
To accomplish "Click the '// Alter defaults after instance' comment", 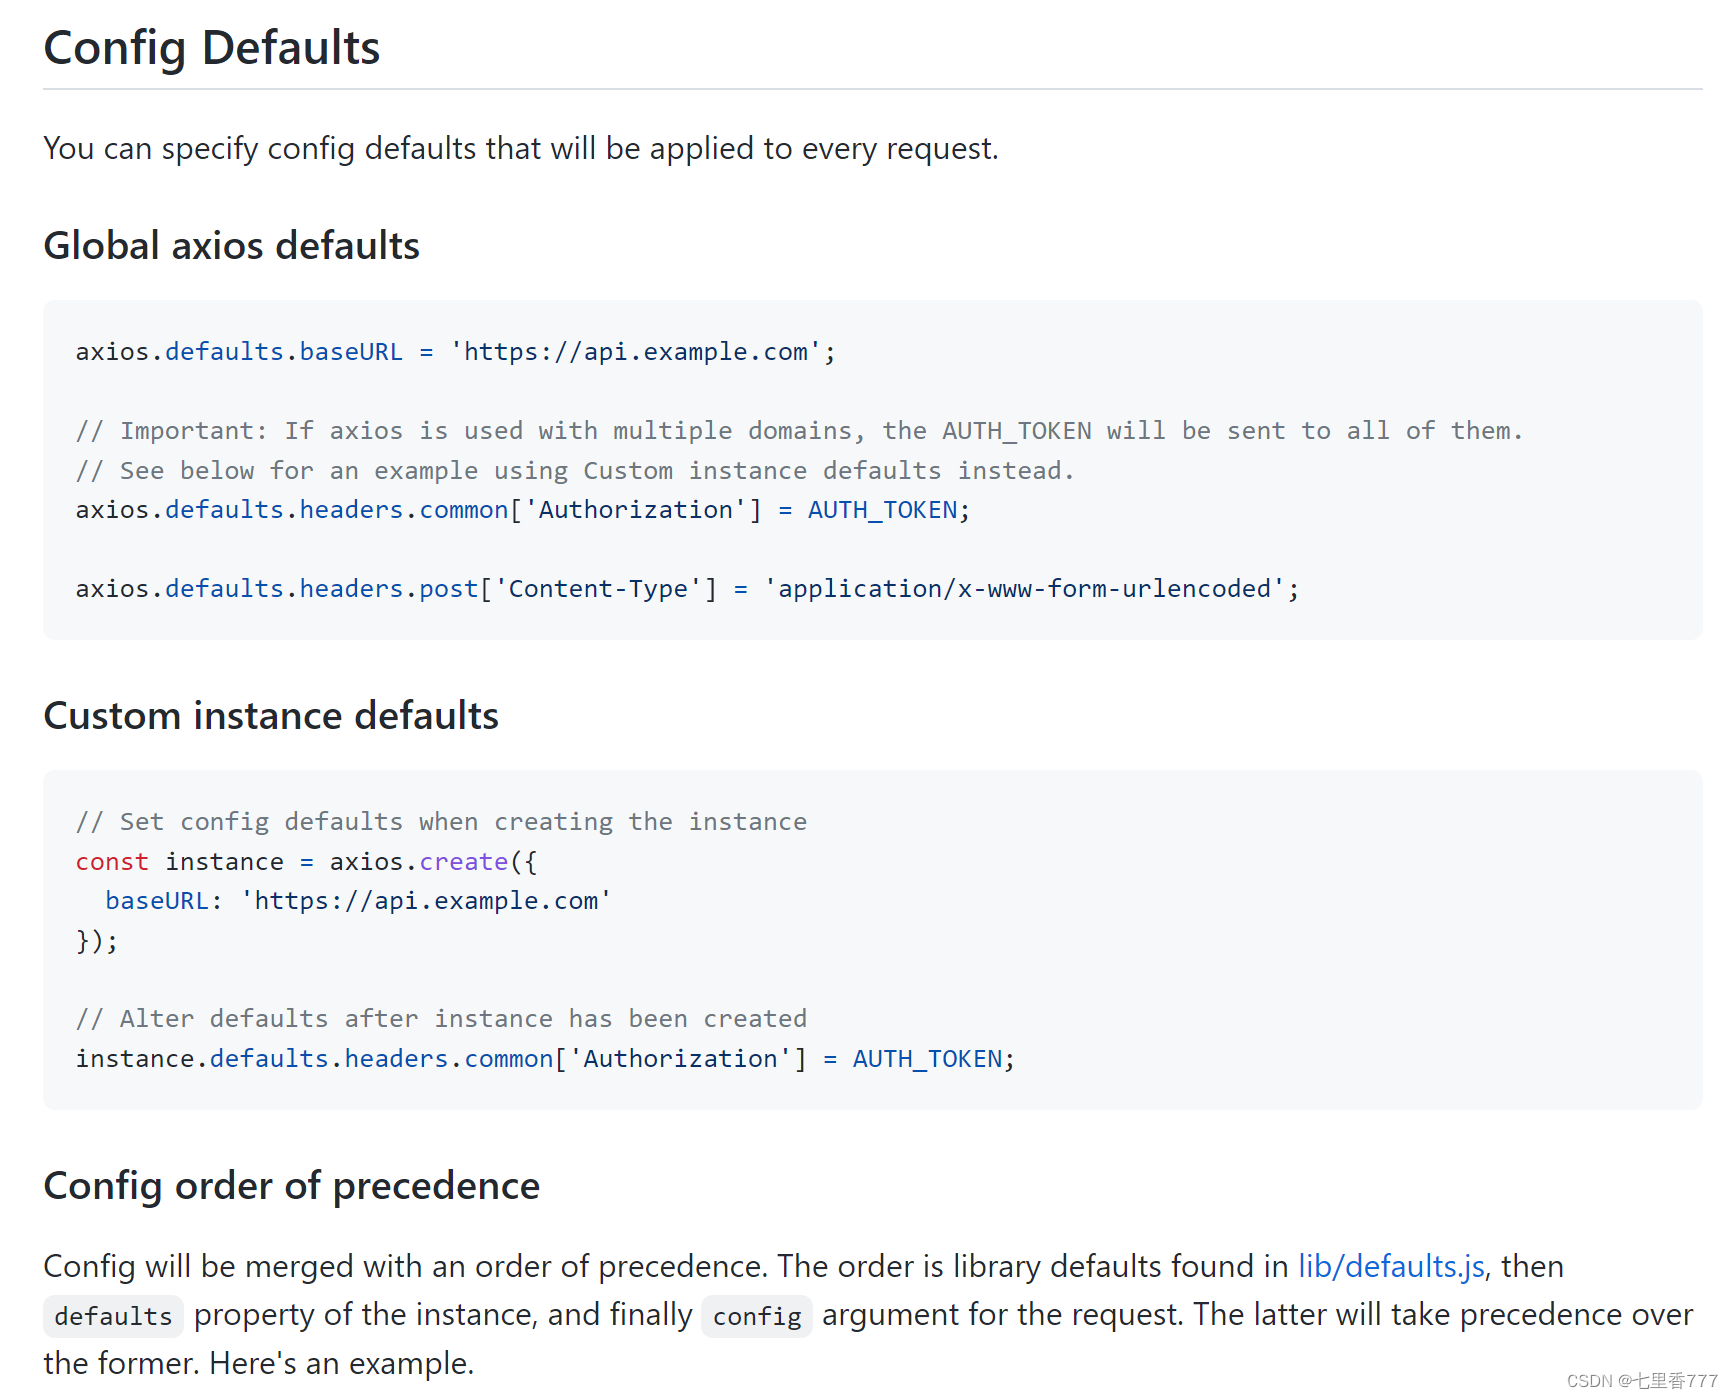I will click(x=441, y=1019).
